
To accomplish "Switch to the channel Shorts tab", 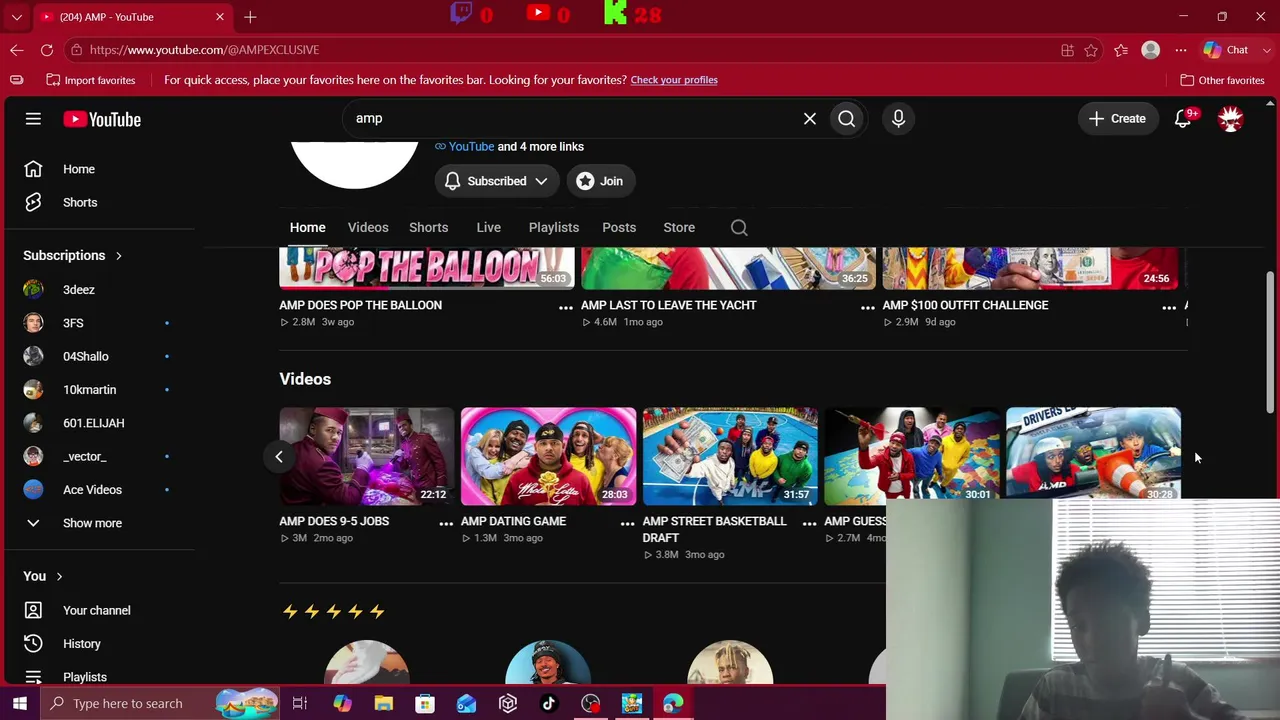I will [428, 228].
